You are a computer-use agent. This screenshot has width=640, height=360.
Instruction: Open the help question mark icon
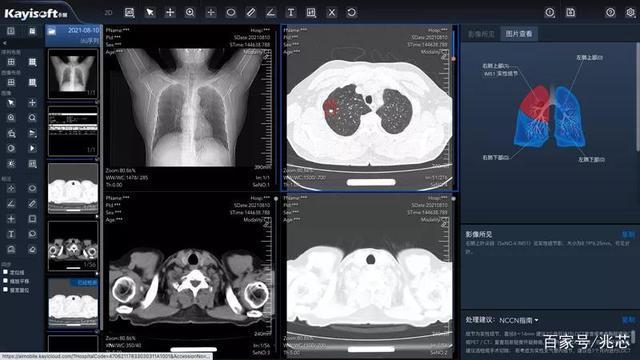610,13
